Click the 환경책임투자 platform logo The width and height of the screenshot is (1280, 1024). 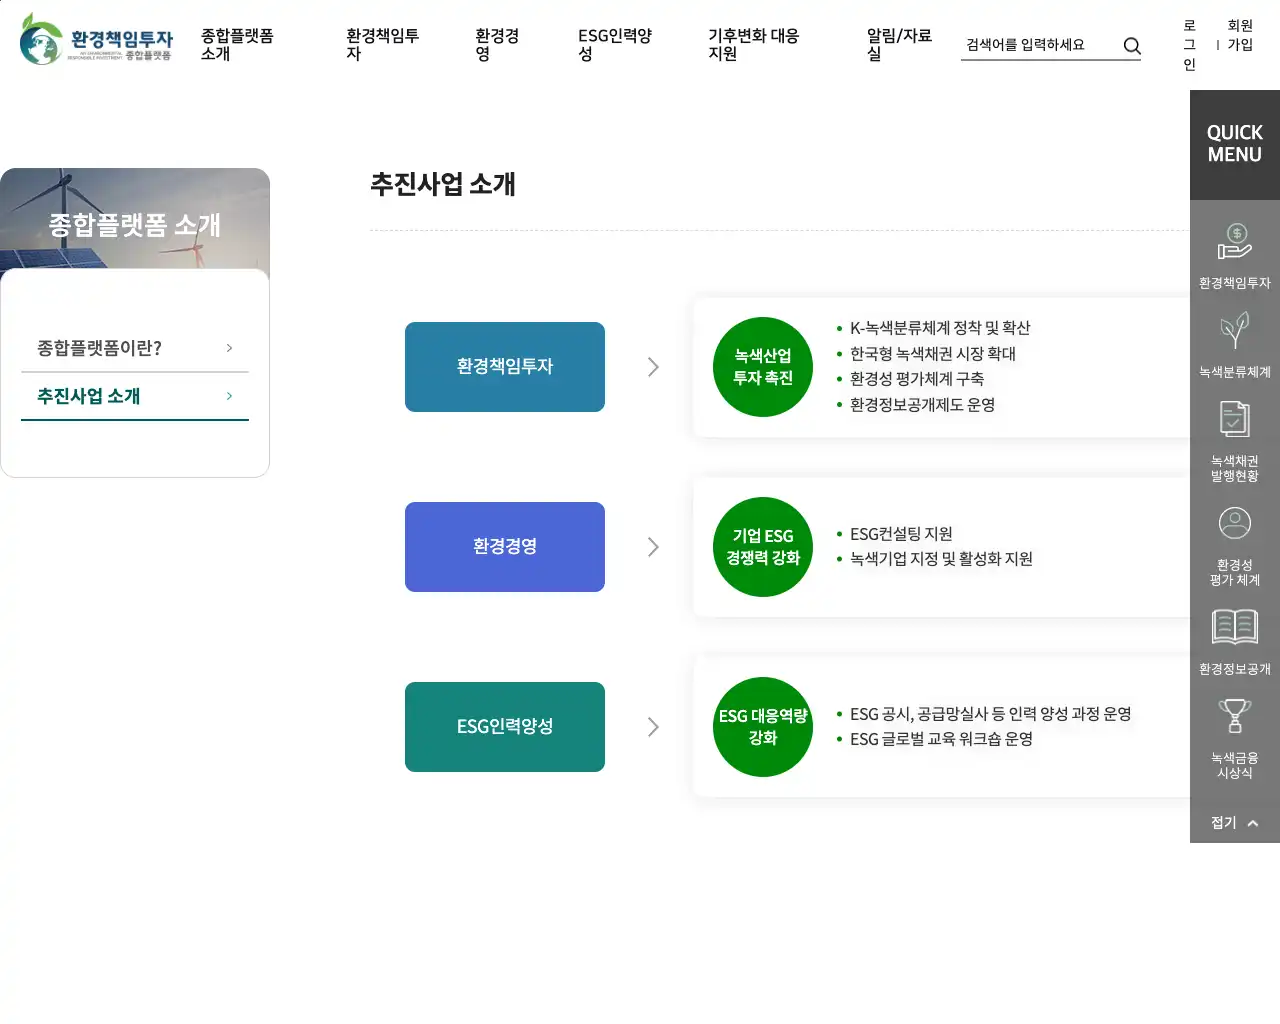(96, 40)
